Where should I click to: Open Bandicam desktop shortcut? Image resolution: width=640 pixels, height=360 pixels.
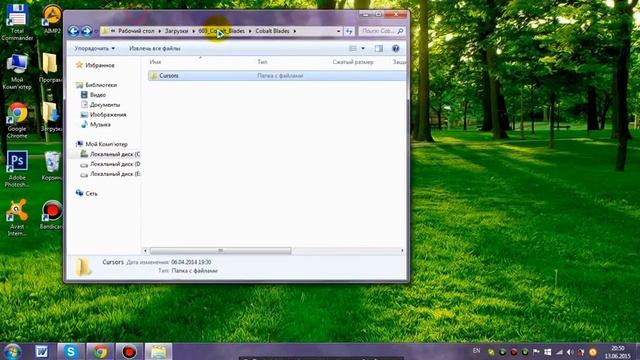(x=52, y=215)
